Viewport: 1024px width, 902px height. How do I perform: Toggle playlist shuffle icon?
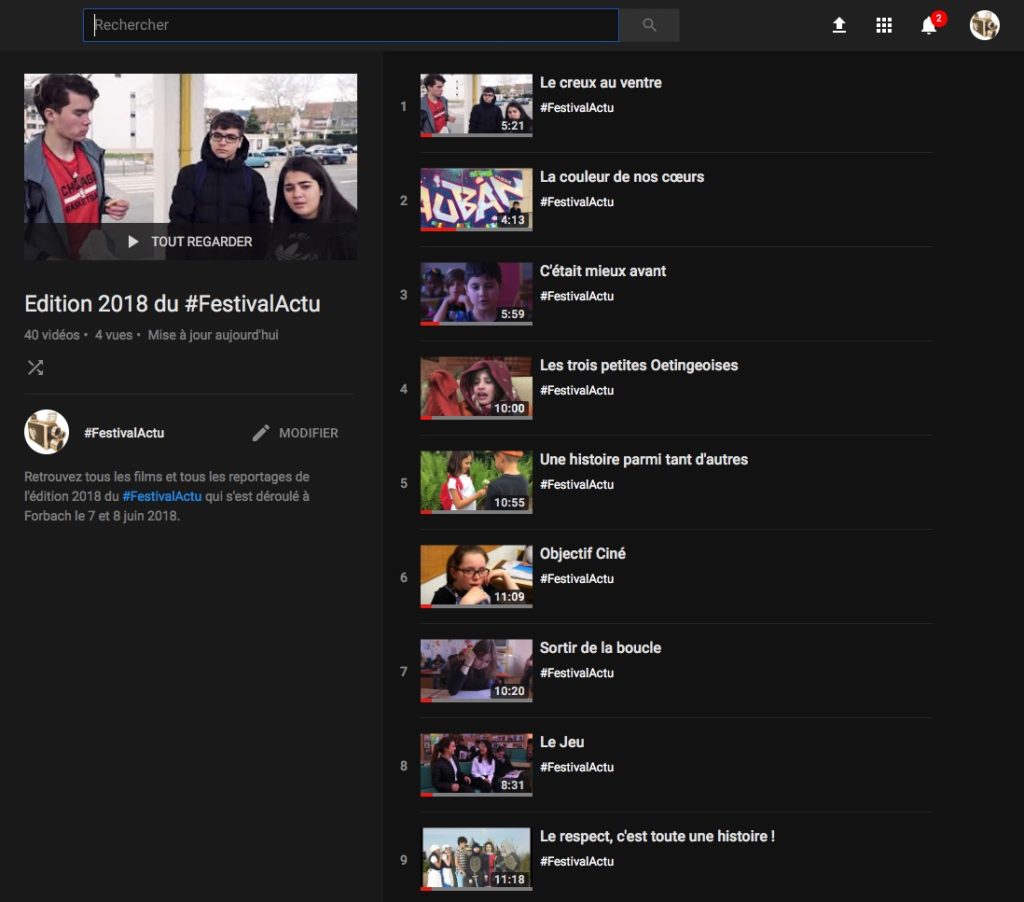point(35,367)
